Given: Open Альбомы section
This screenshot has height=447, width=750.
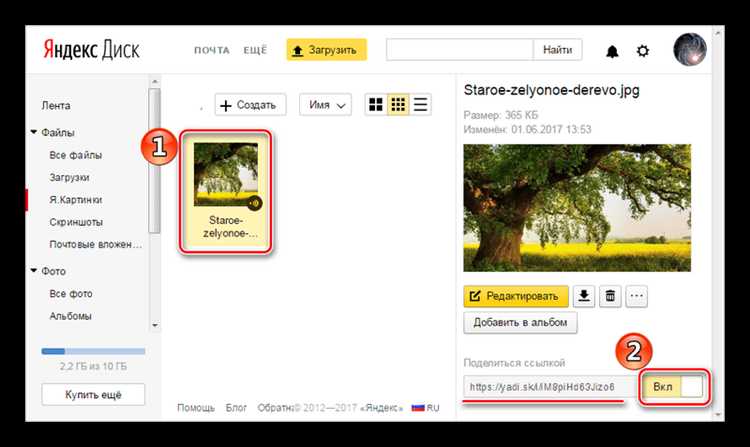Looking at the screenshot, I should [70, 316].
